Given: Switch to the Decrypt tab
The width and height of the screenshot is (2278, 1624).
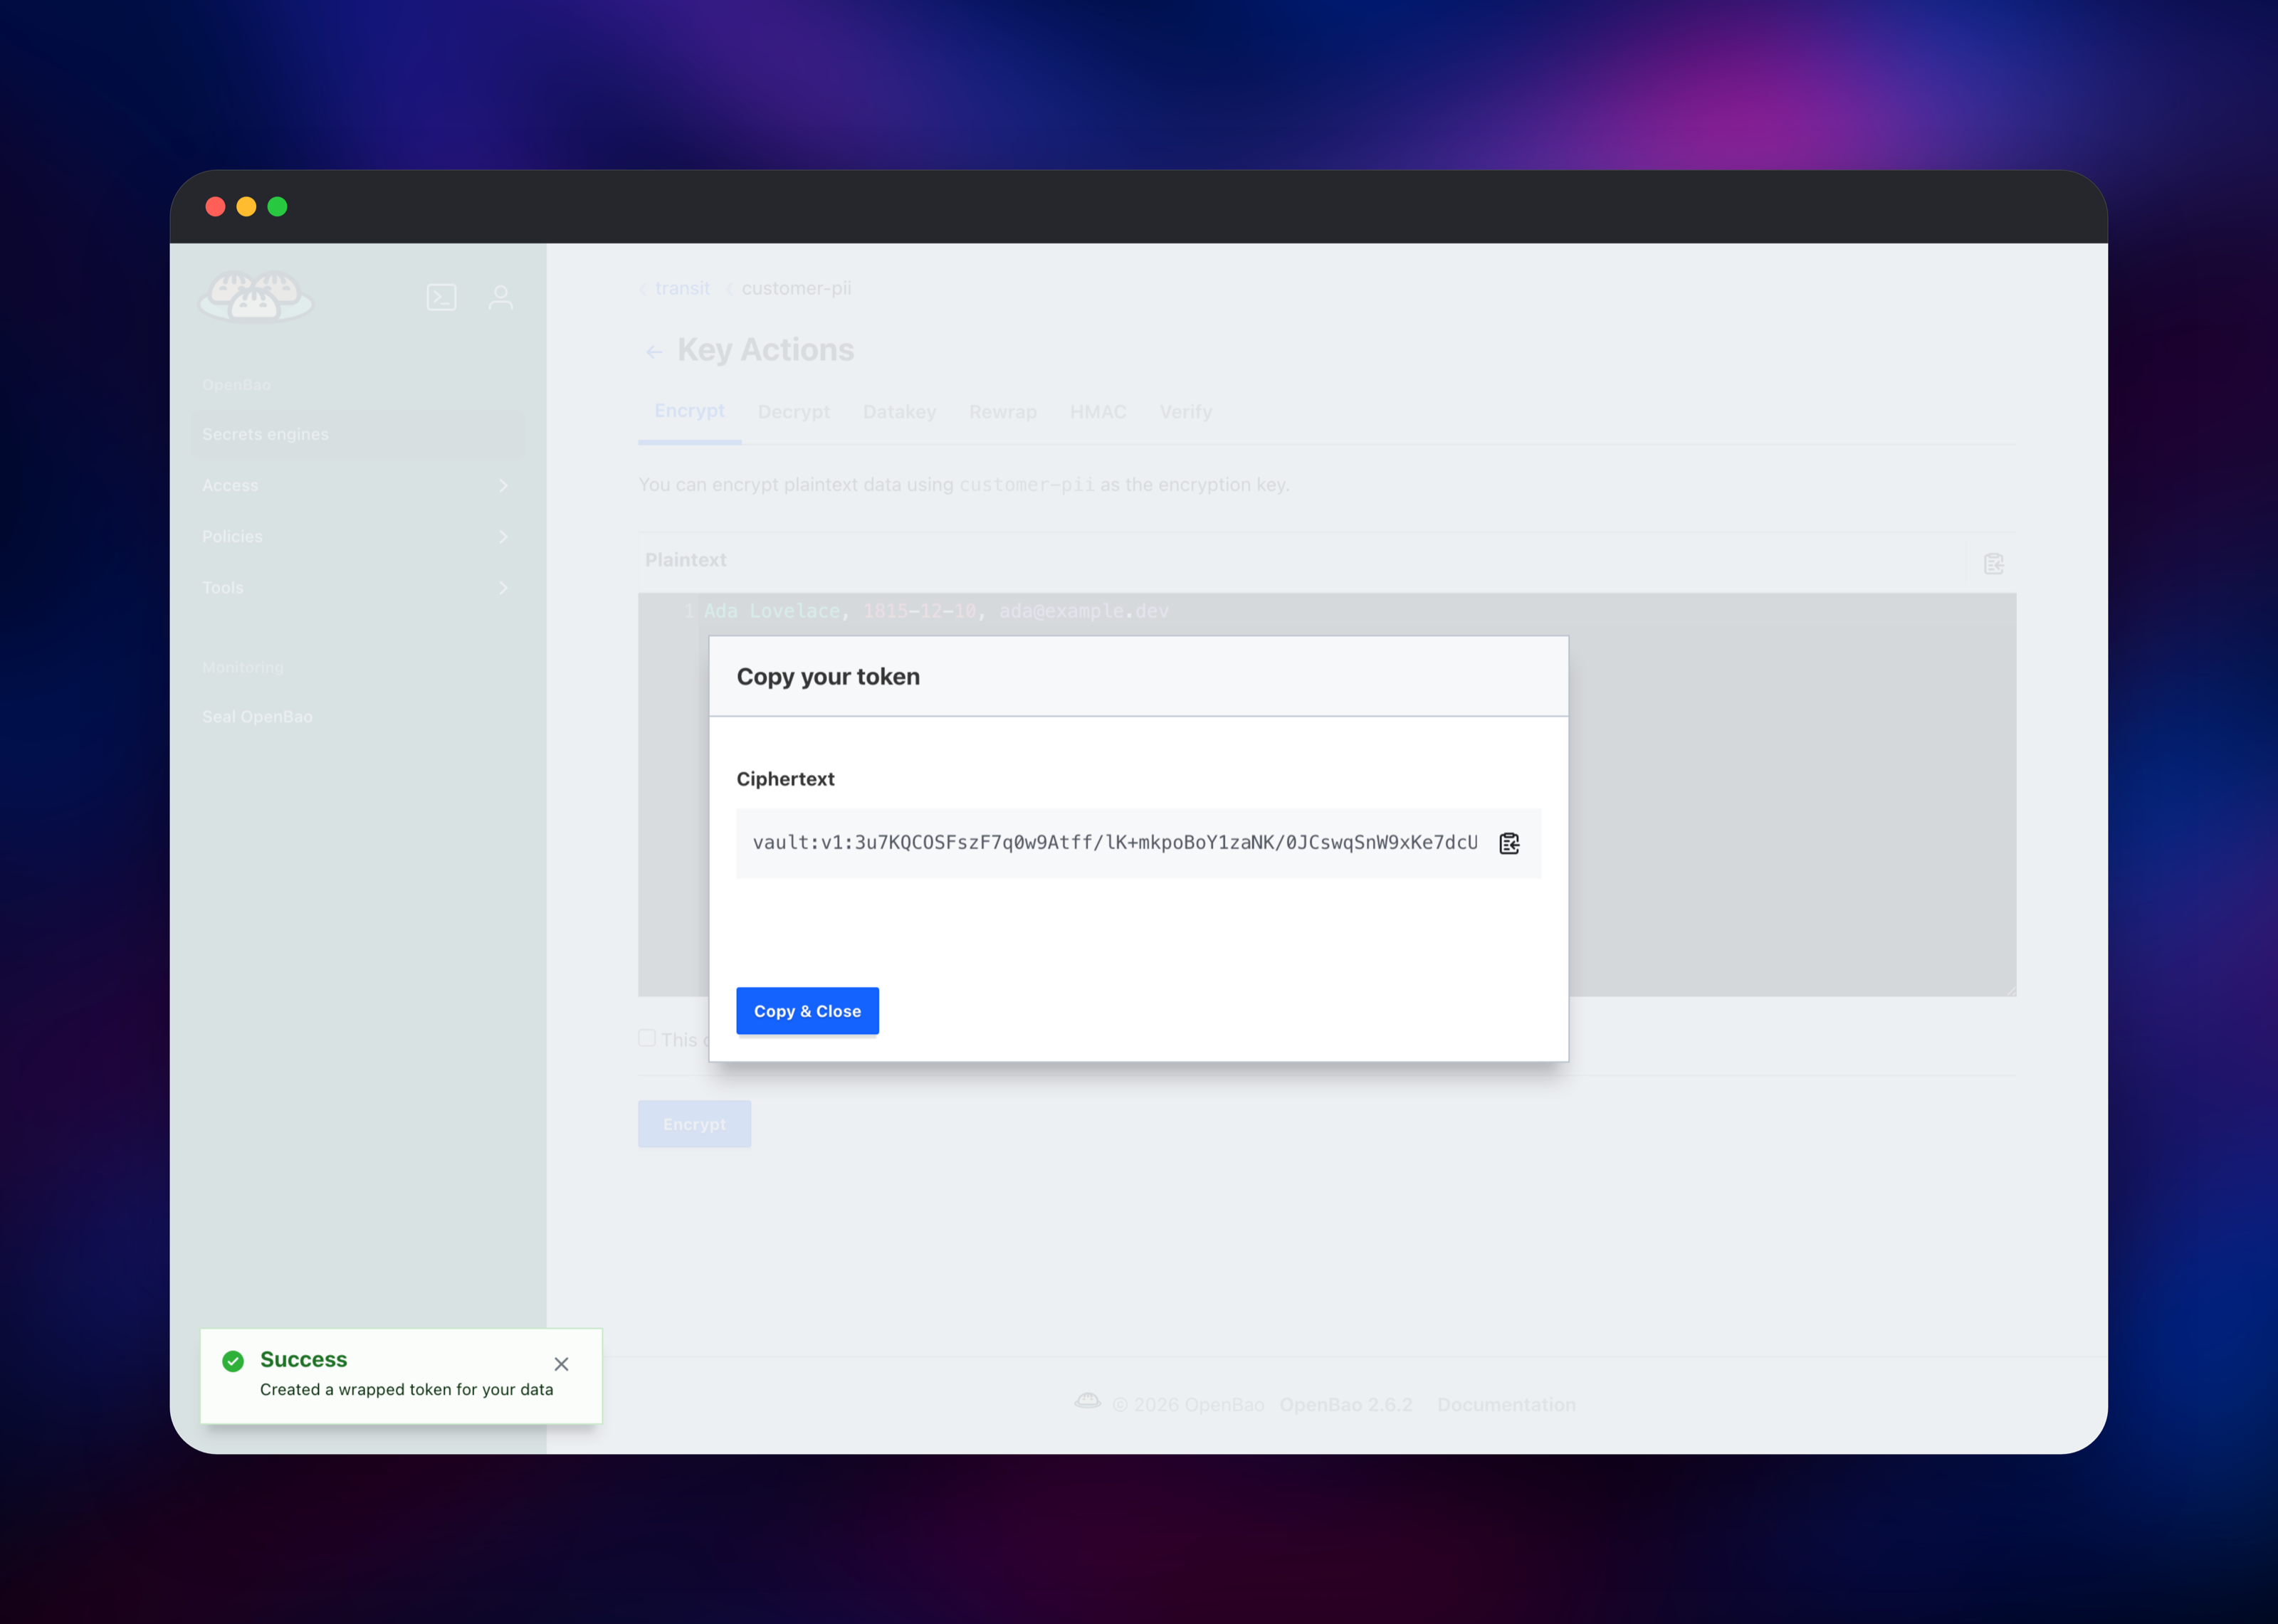Looking at the screenshot, I should tap(793, 412).
